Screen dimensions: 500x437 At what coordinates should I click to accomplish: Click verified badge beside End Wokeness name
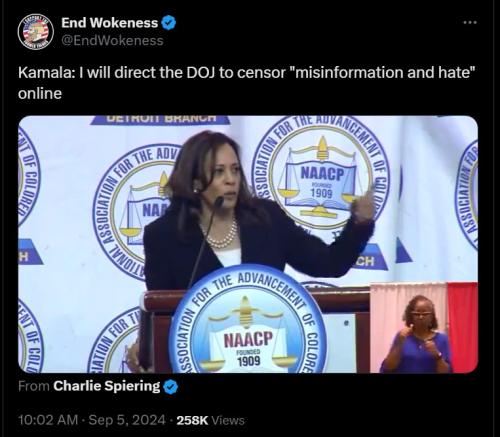point(169,22)
